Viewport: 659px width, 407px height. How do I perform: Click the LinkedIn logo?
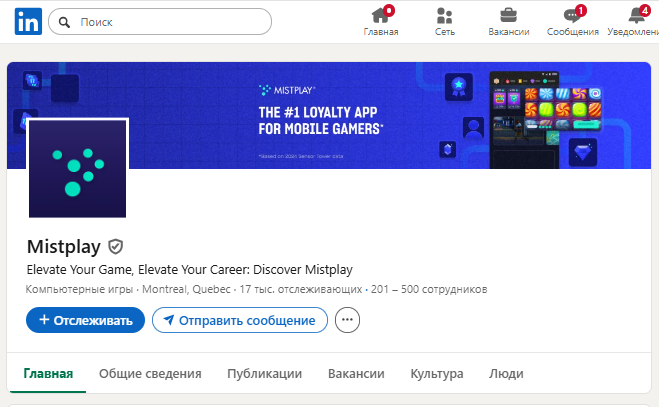pyautogui.click(x=28, y=21)
